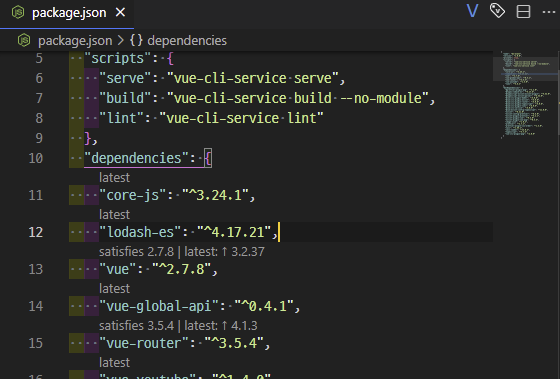The width and height of the screenshot is (560, 379).
Task: Click the "vue-global-api" dependency name
Action: (x=159, y=306)
